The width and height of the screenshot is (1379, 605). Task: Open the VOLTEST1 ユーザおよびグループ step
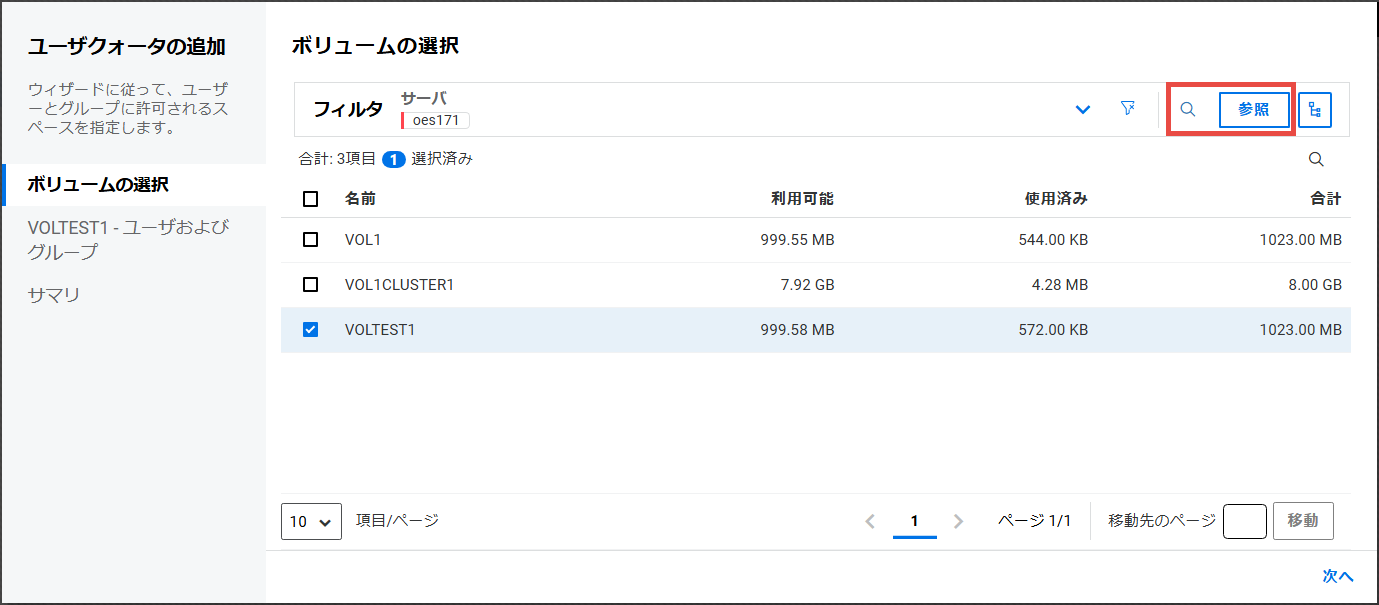128,239
